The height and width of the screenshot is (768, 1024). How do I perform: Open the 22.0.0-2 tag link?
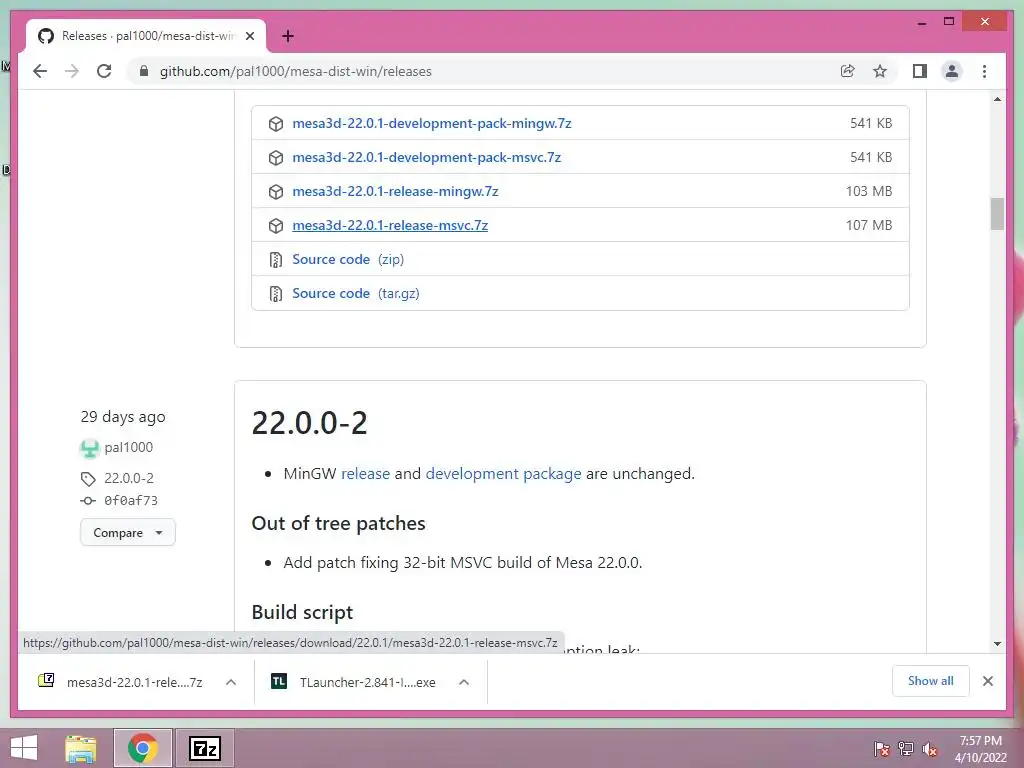coord(129,478)
